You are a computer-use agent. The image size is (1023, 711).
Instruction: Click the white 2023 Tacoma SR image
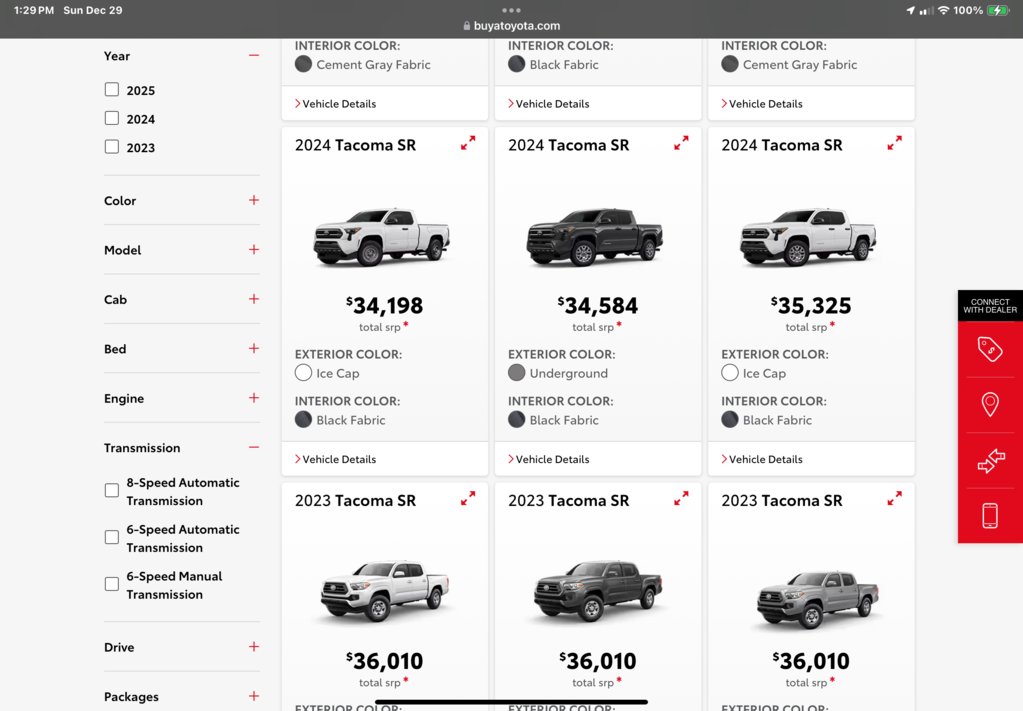pyautogui.click(x=384, y=590)
